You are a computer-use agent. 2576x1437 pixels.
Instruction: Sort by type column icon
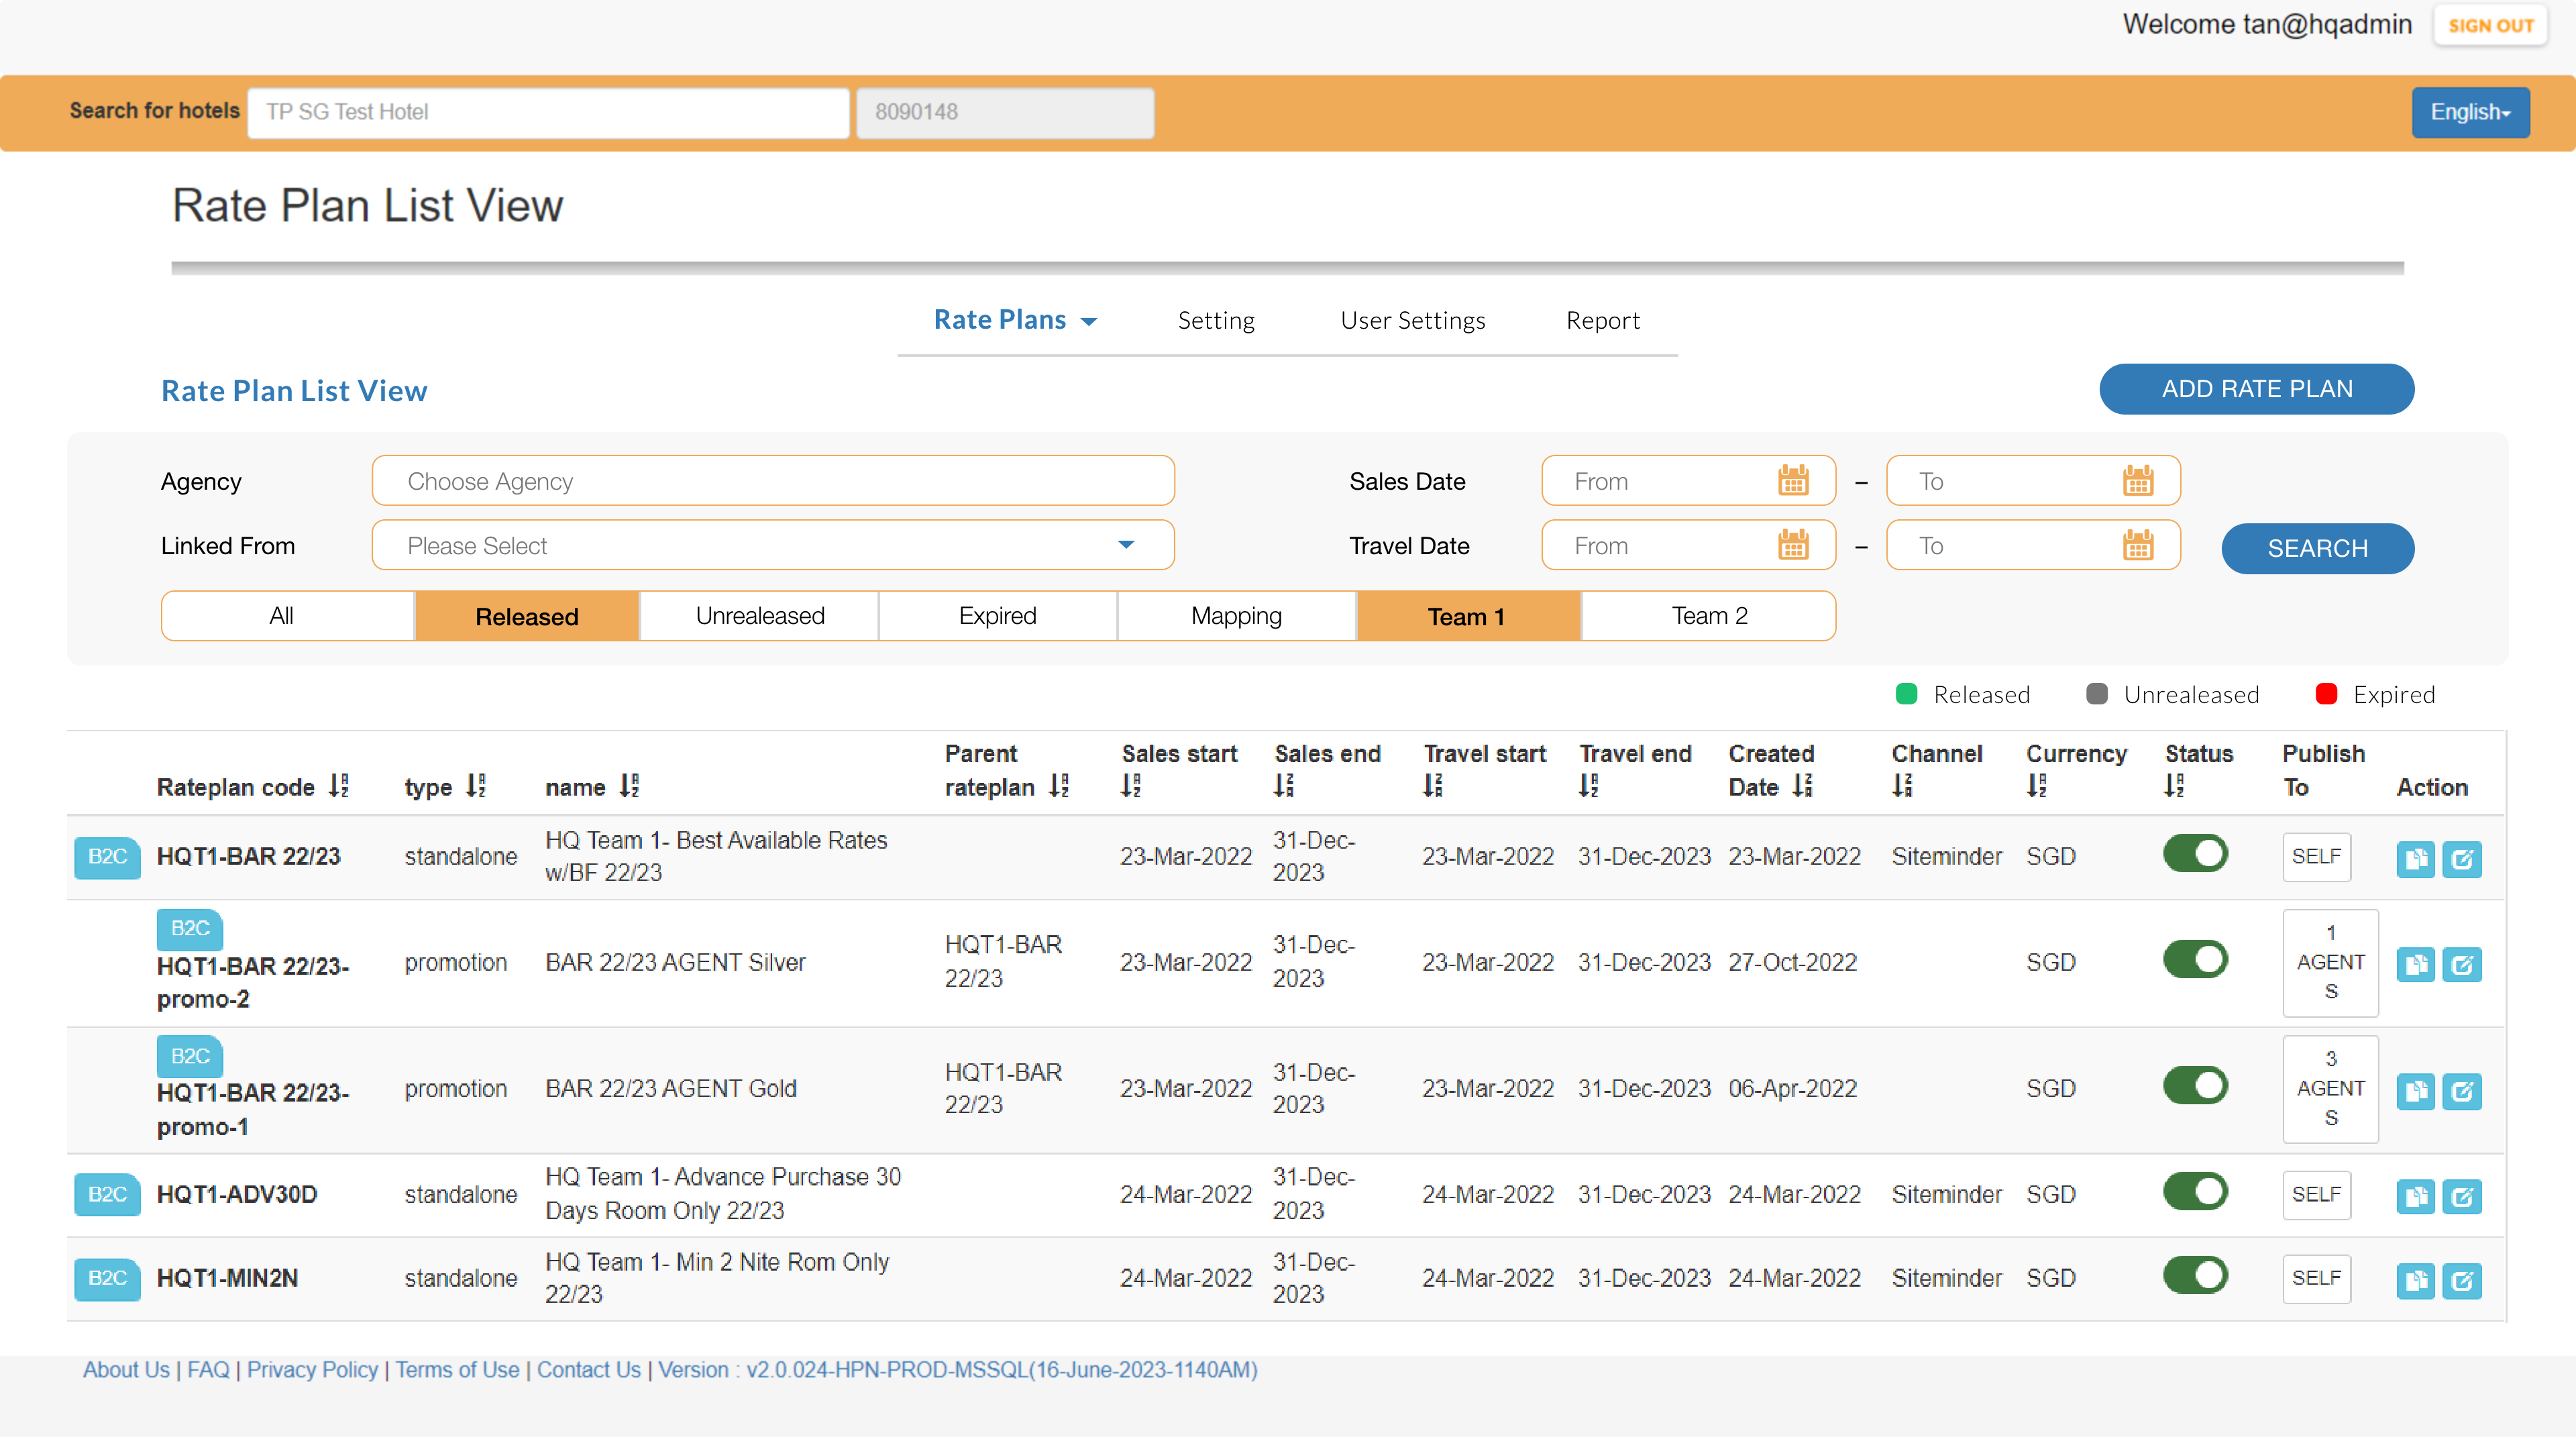(x=476, y=786)
